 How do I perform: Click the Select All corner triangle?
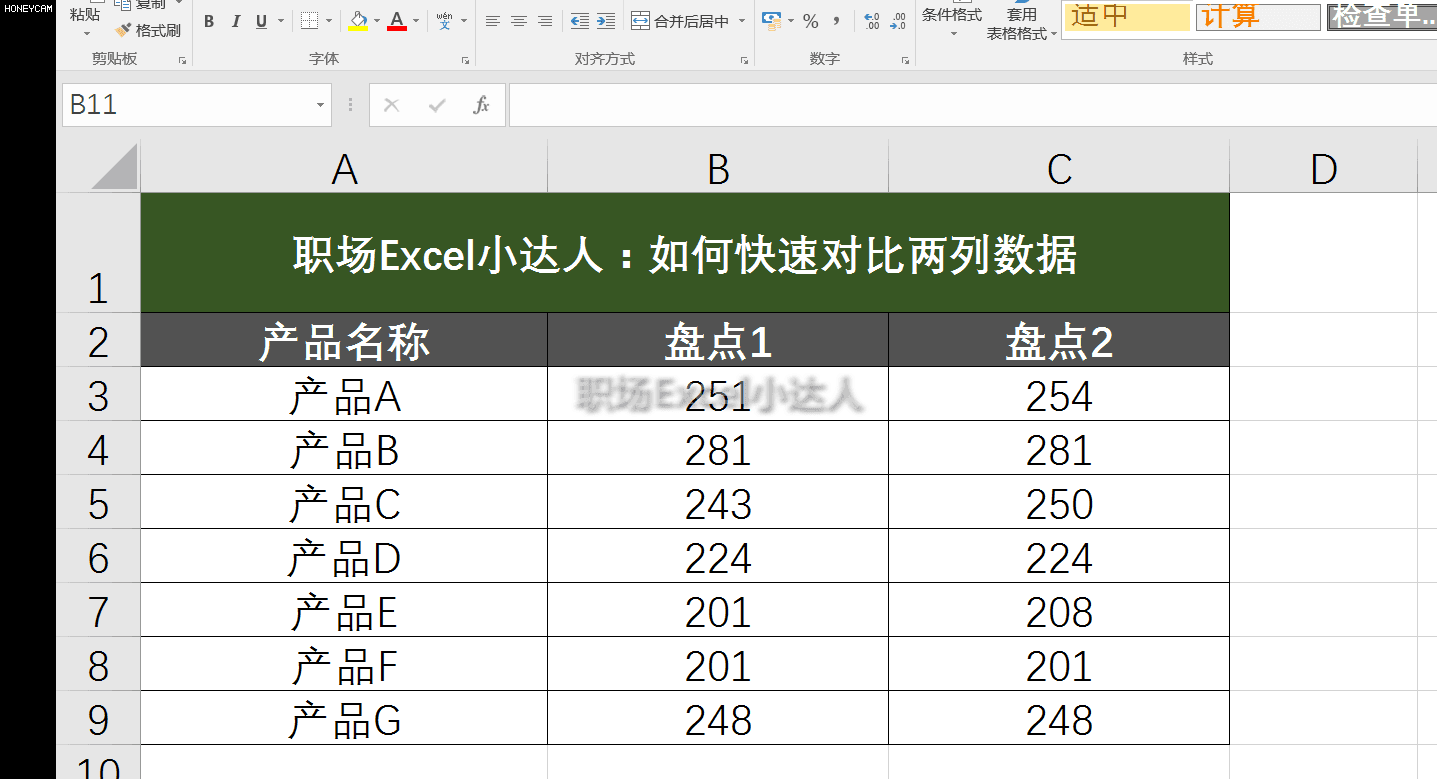pos(114,166)
